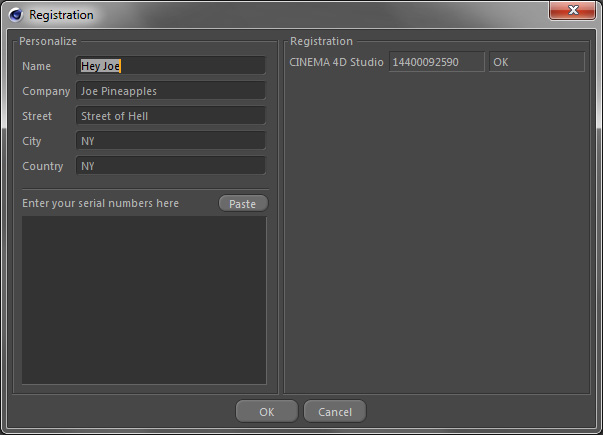This screenshot has width=603, height=435.
Task: Click the Name label text
Action: click(37, 66)
